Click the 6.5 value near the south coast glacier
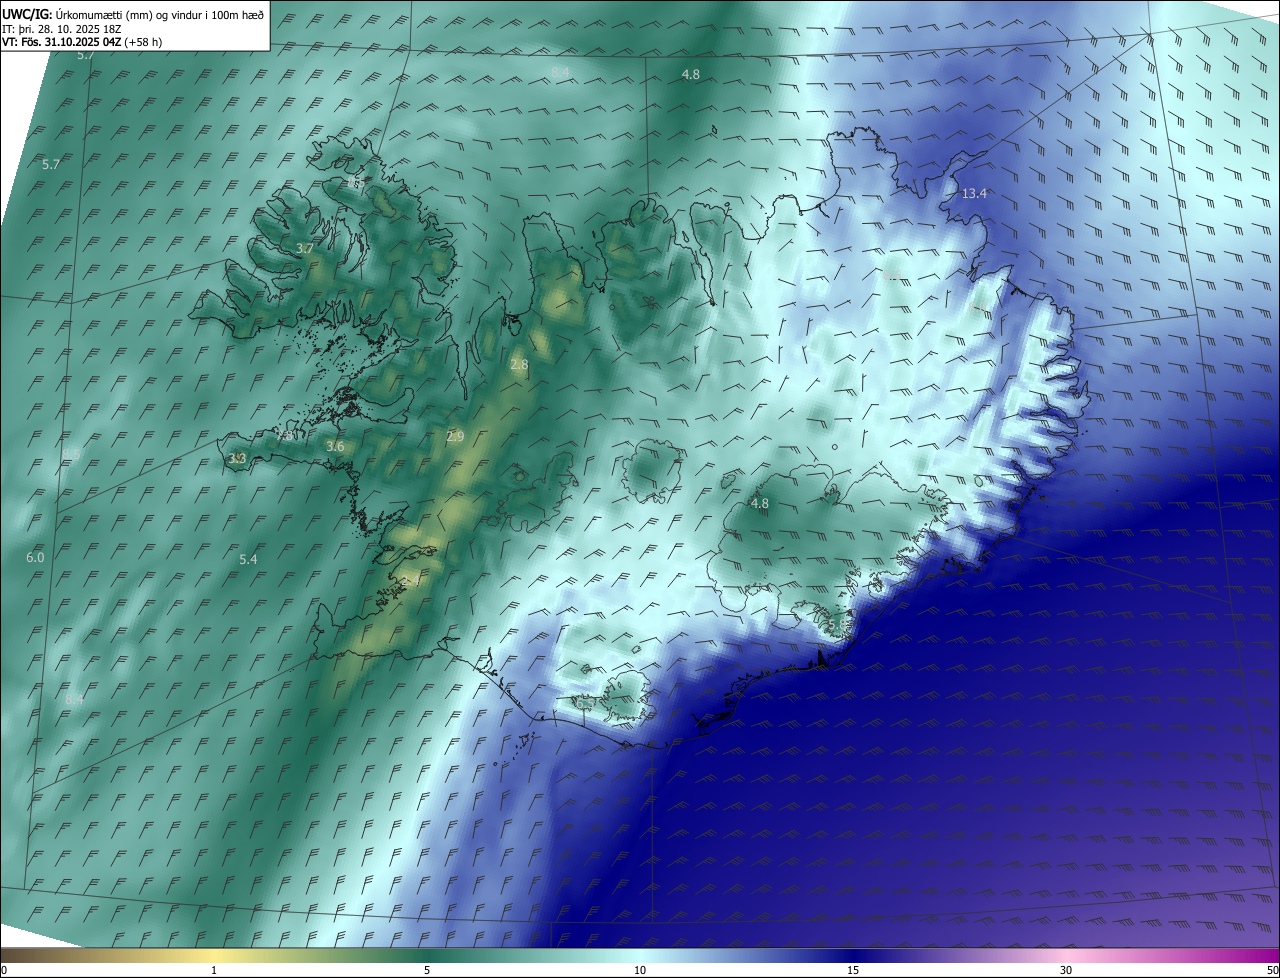Viewport: 1280px width, 978px height. pyautogui.click(x=583, y=703)
